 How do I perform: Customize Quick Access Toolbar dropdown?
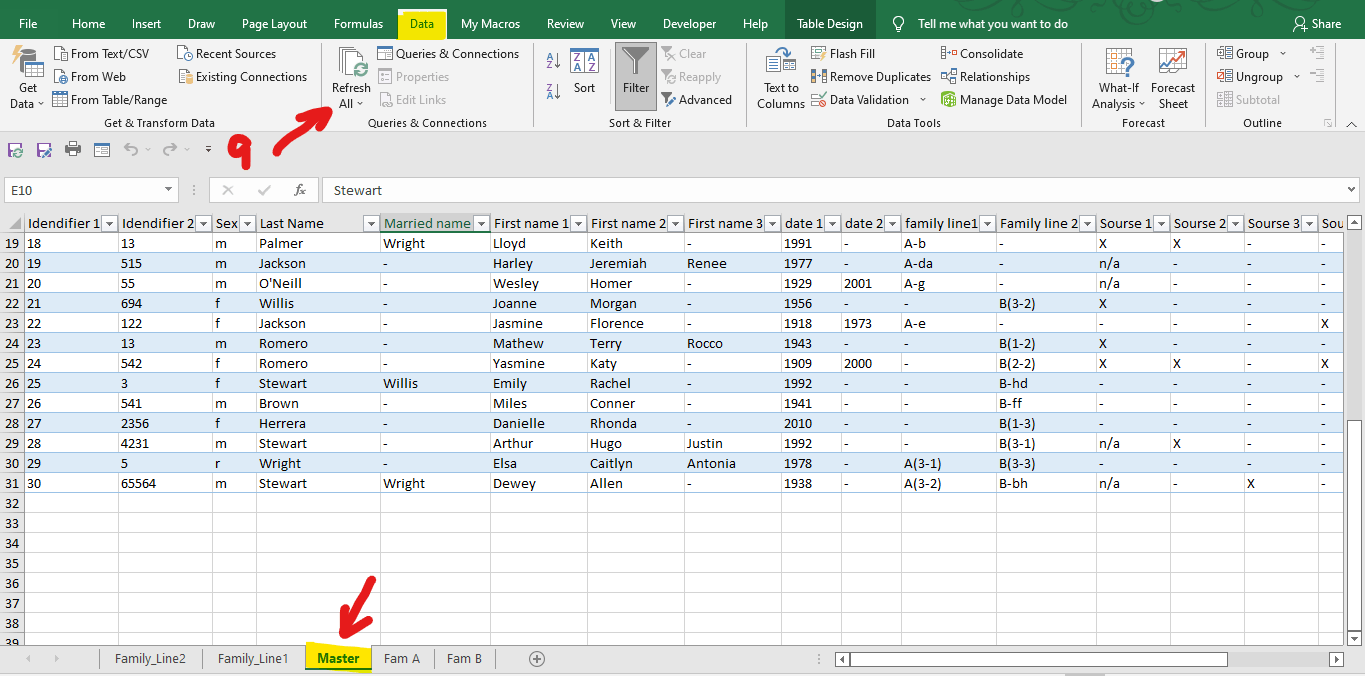point(209,150)
